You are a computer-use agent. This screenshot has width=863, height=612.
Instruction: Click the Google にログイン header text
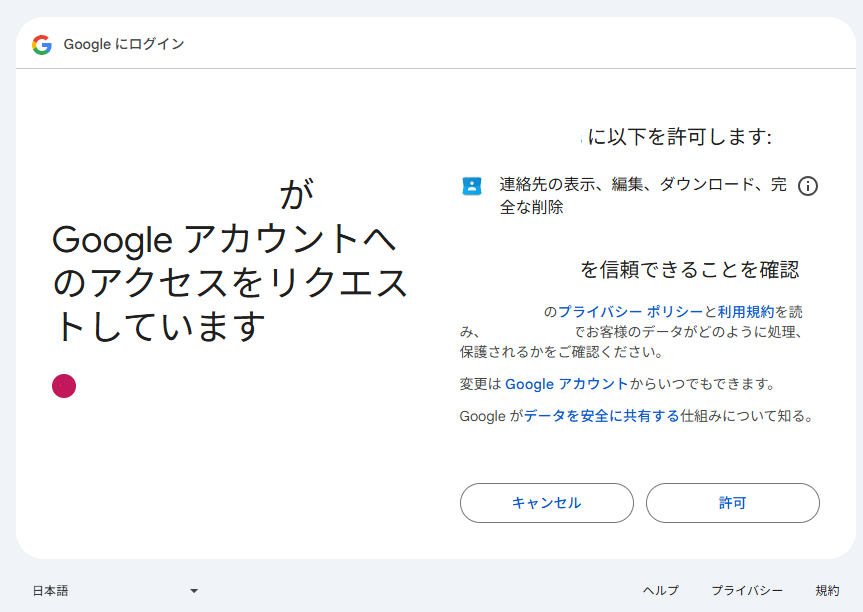click(x=124, y=45)
